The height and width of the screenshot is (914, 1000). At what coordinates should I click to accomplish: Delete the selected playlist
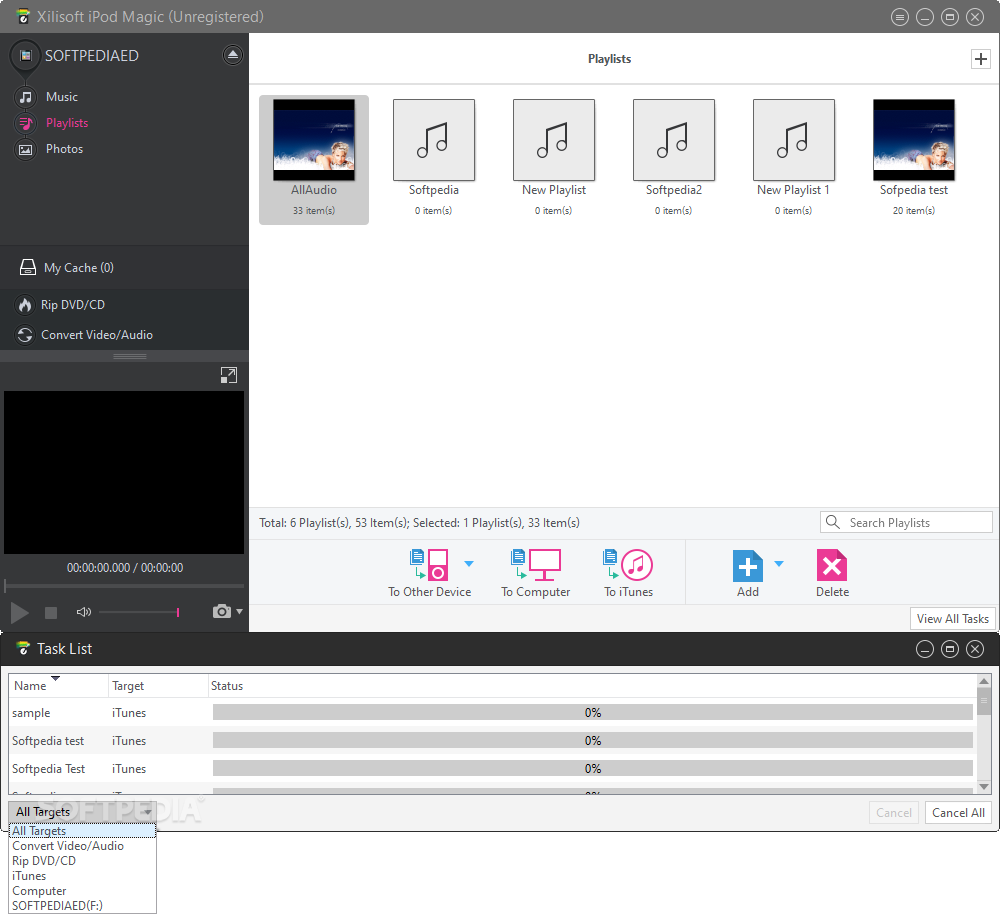click(x=832, y=573)
